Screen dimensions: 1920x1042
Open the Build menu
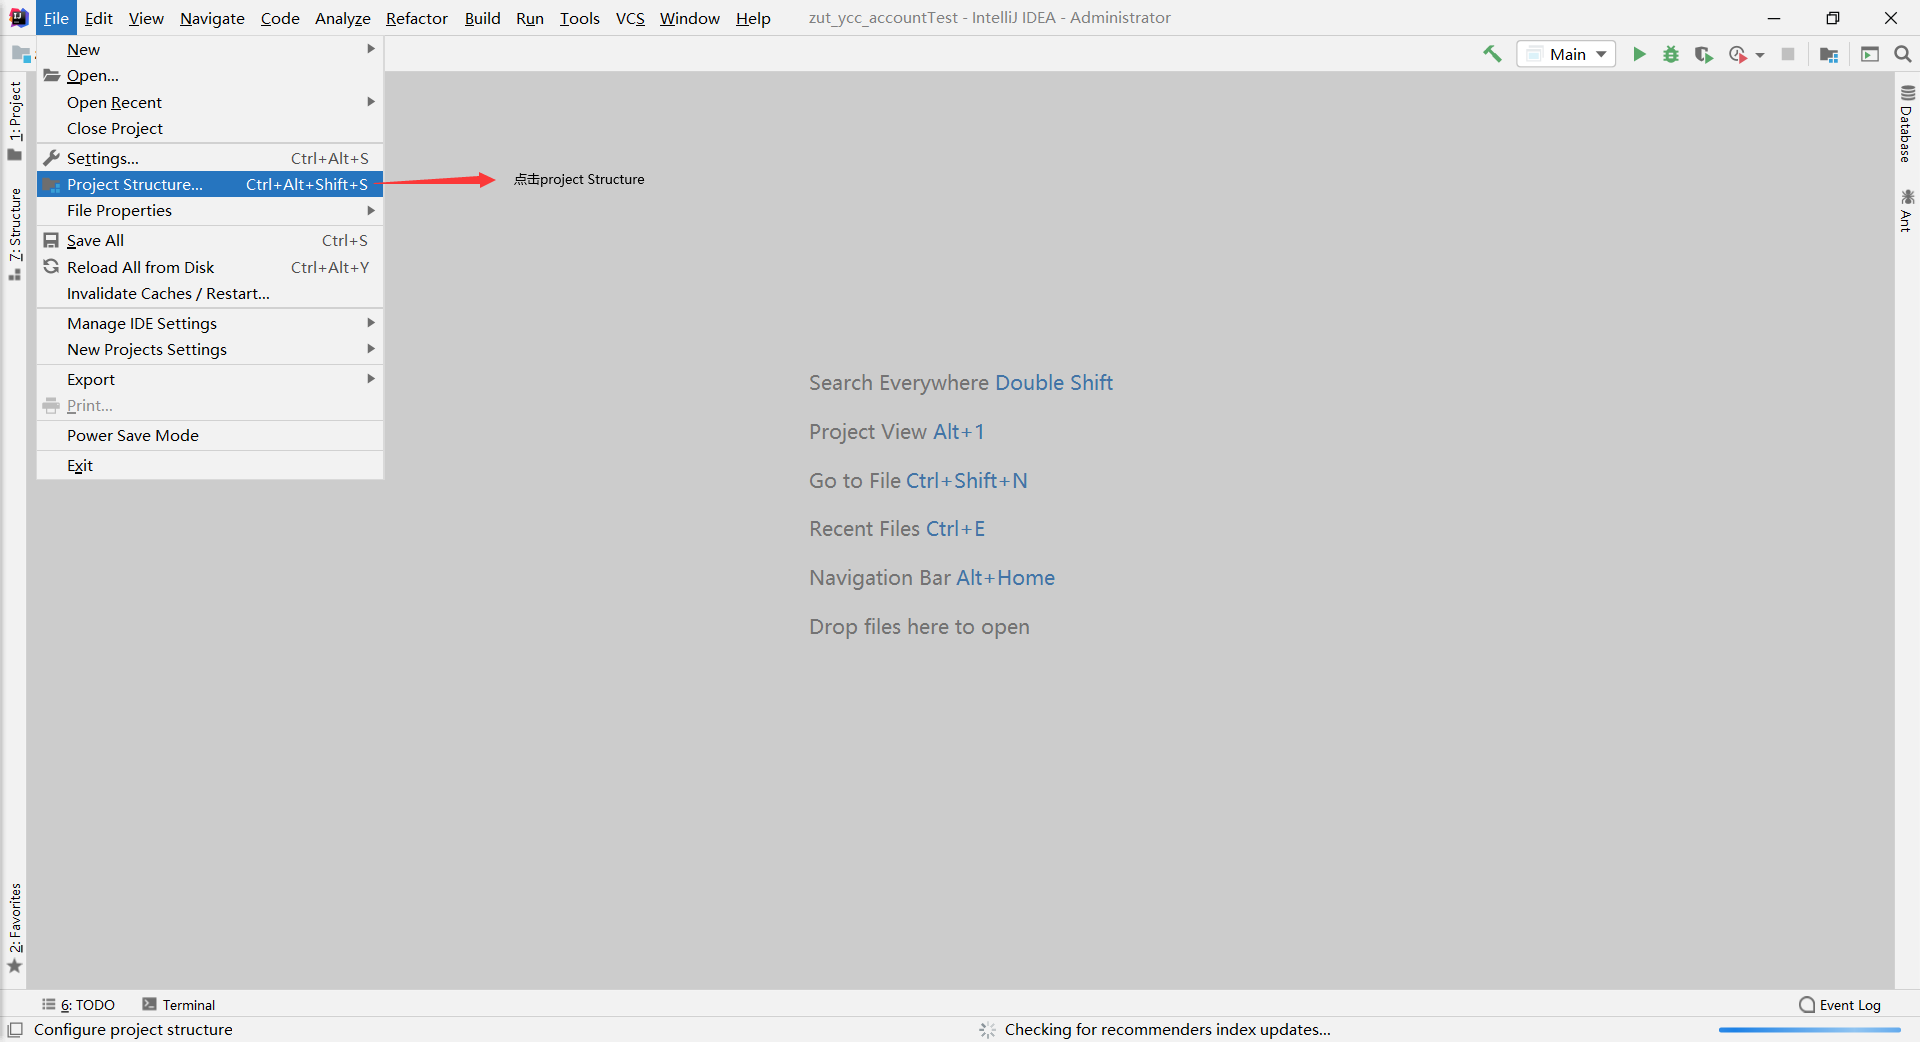482,18
